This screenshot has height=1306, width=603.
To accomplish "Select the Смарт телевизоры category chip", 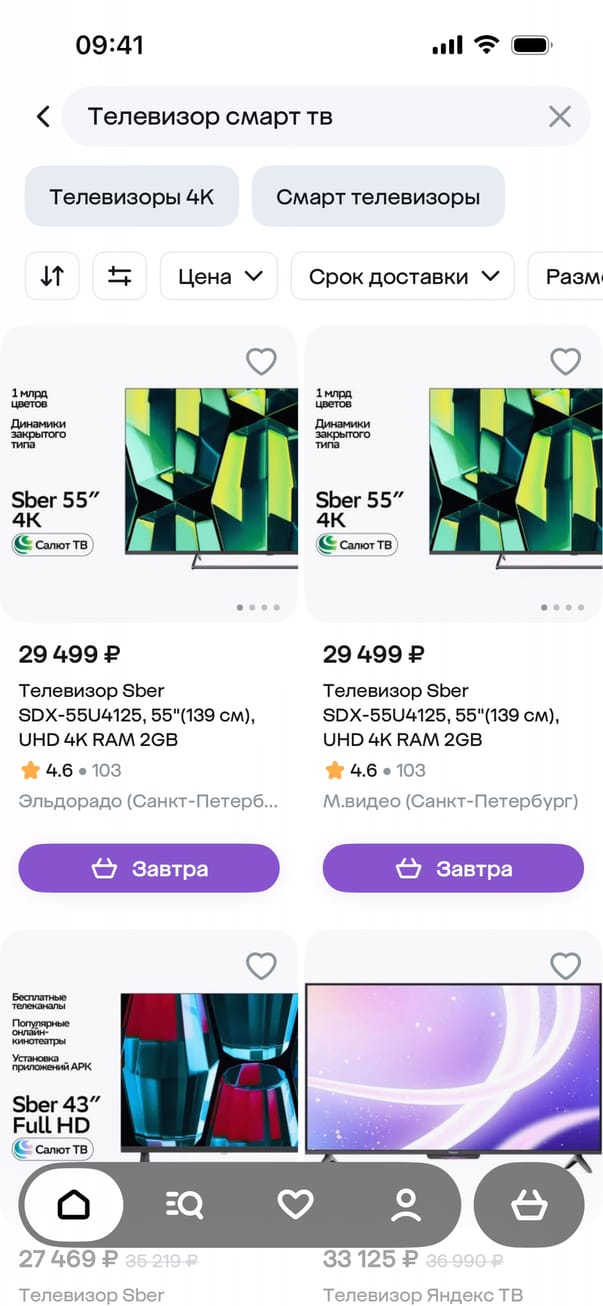I will click(x=378, y=197).
